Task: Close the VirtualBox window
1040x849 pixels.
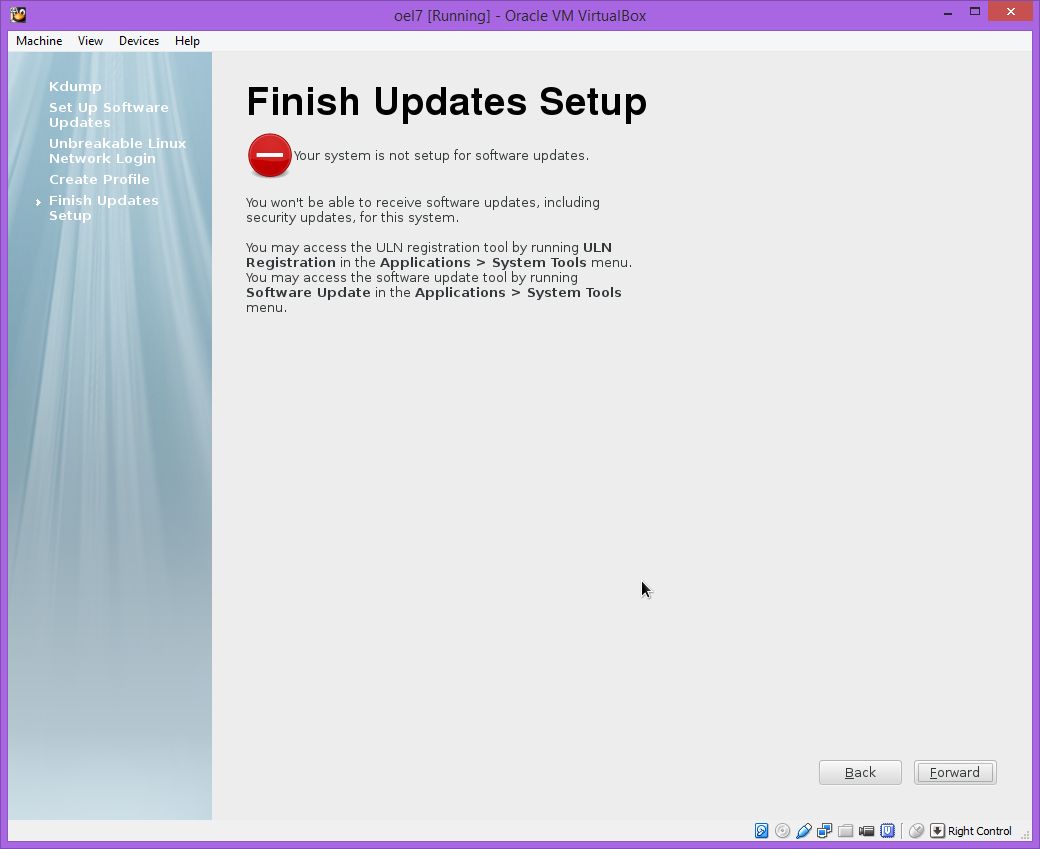Action: point(1011,11)
